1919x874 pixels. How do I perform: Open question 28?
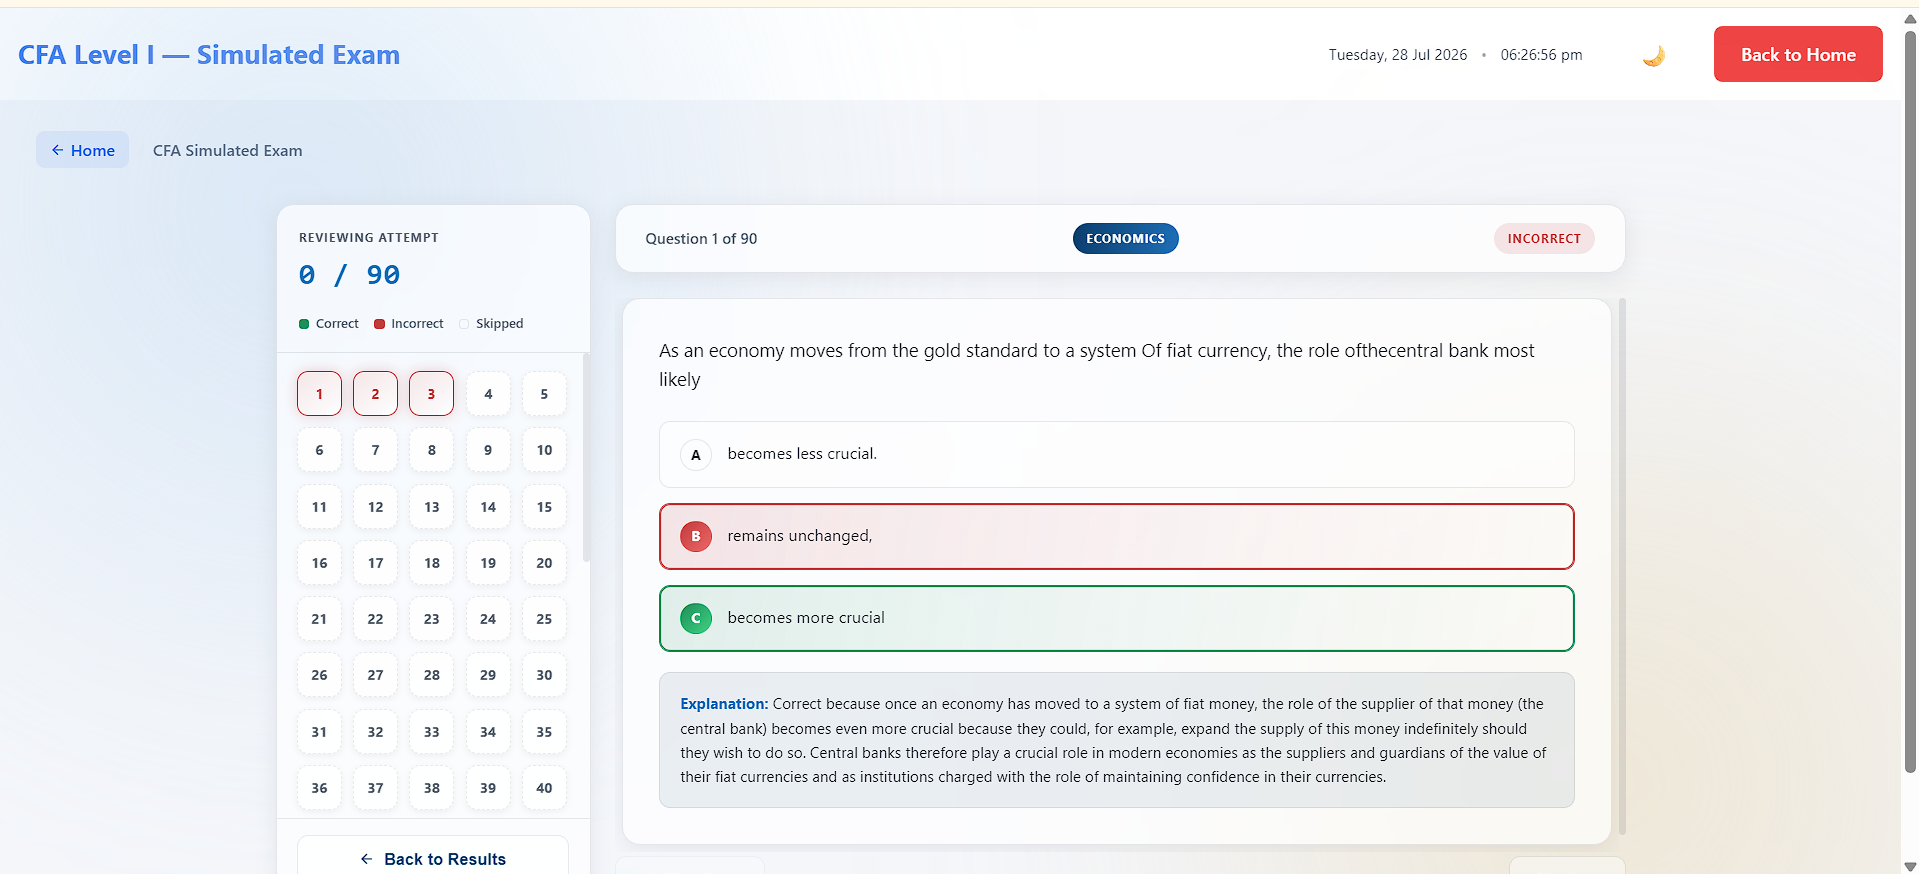[x=431, y=675]
